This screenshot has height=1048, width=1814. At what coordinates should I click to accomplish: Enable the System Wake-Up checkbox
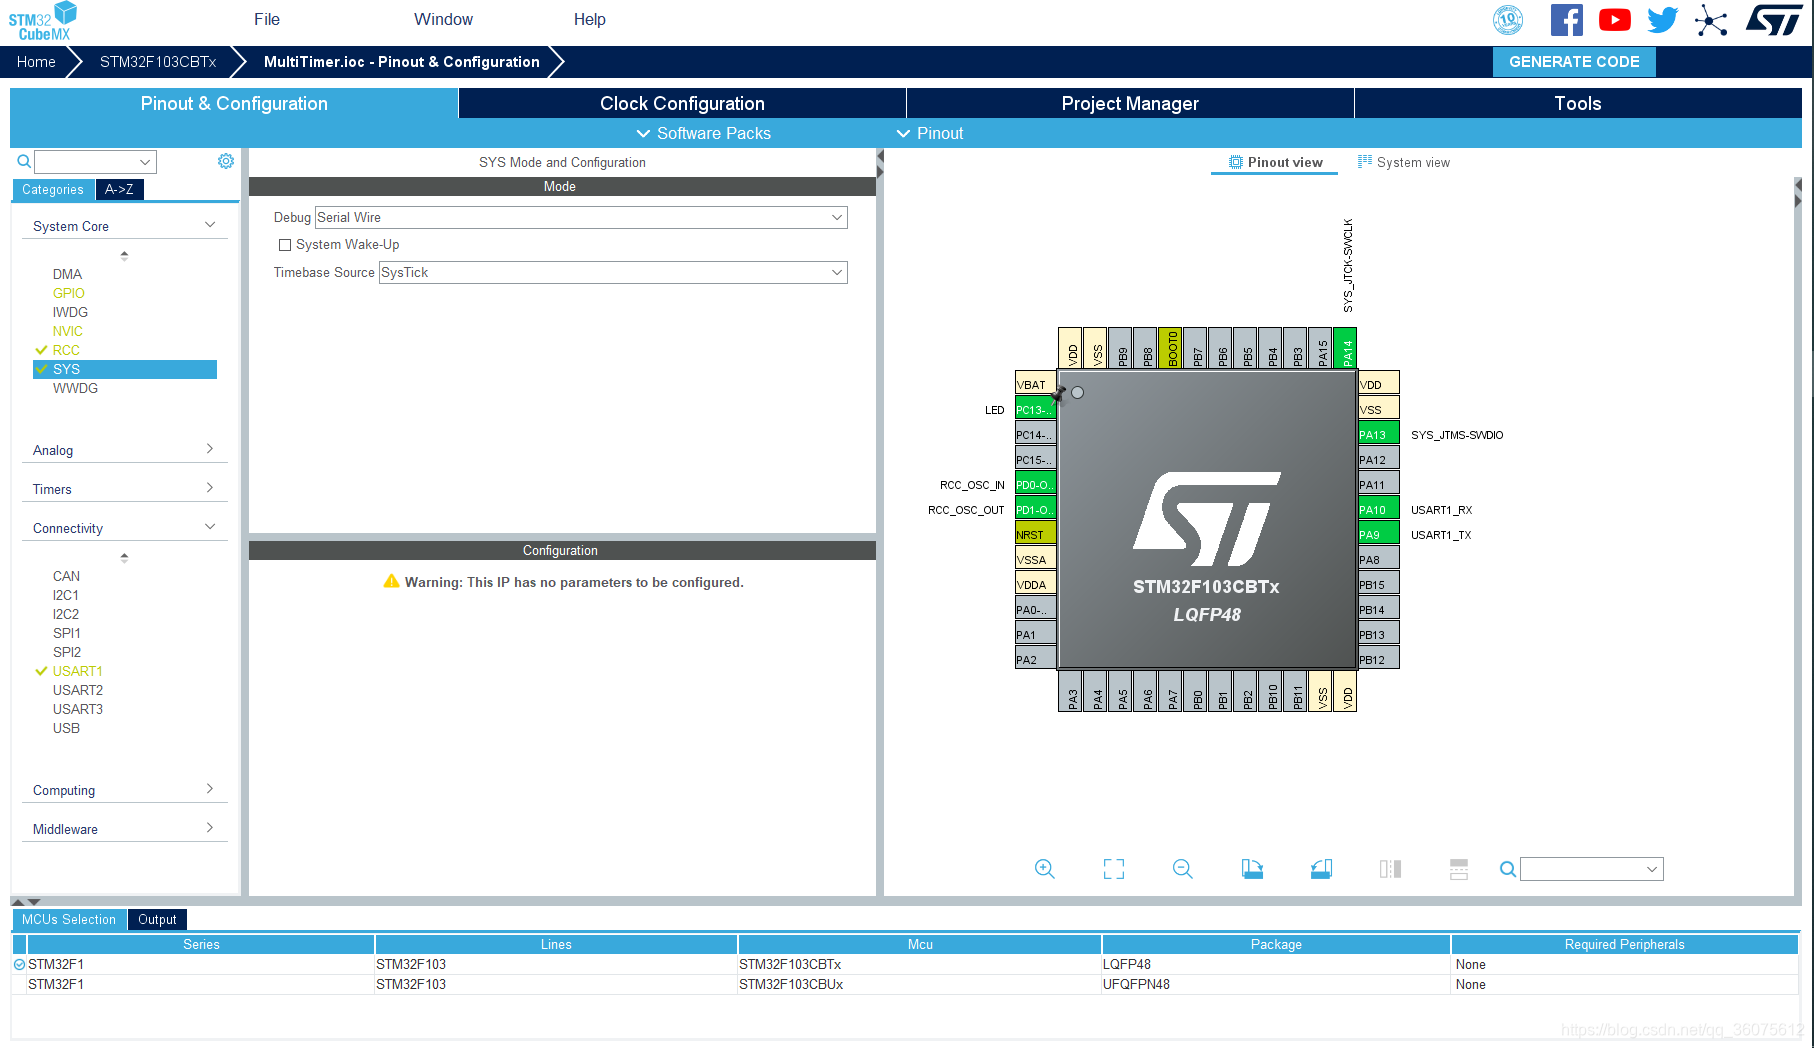point(285,244)
